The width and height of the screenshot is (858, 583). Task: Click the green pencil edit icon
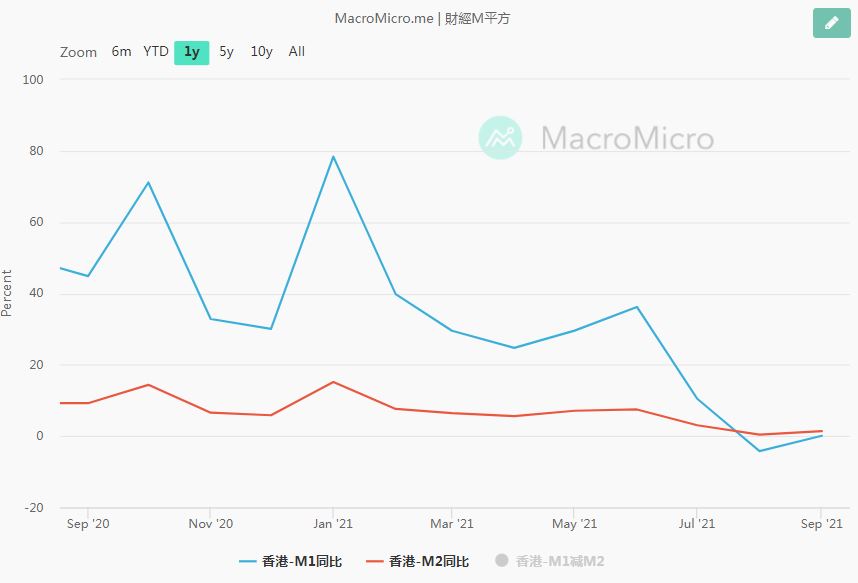(x=831, y=22)
